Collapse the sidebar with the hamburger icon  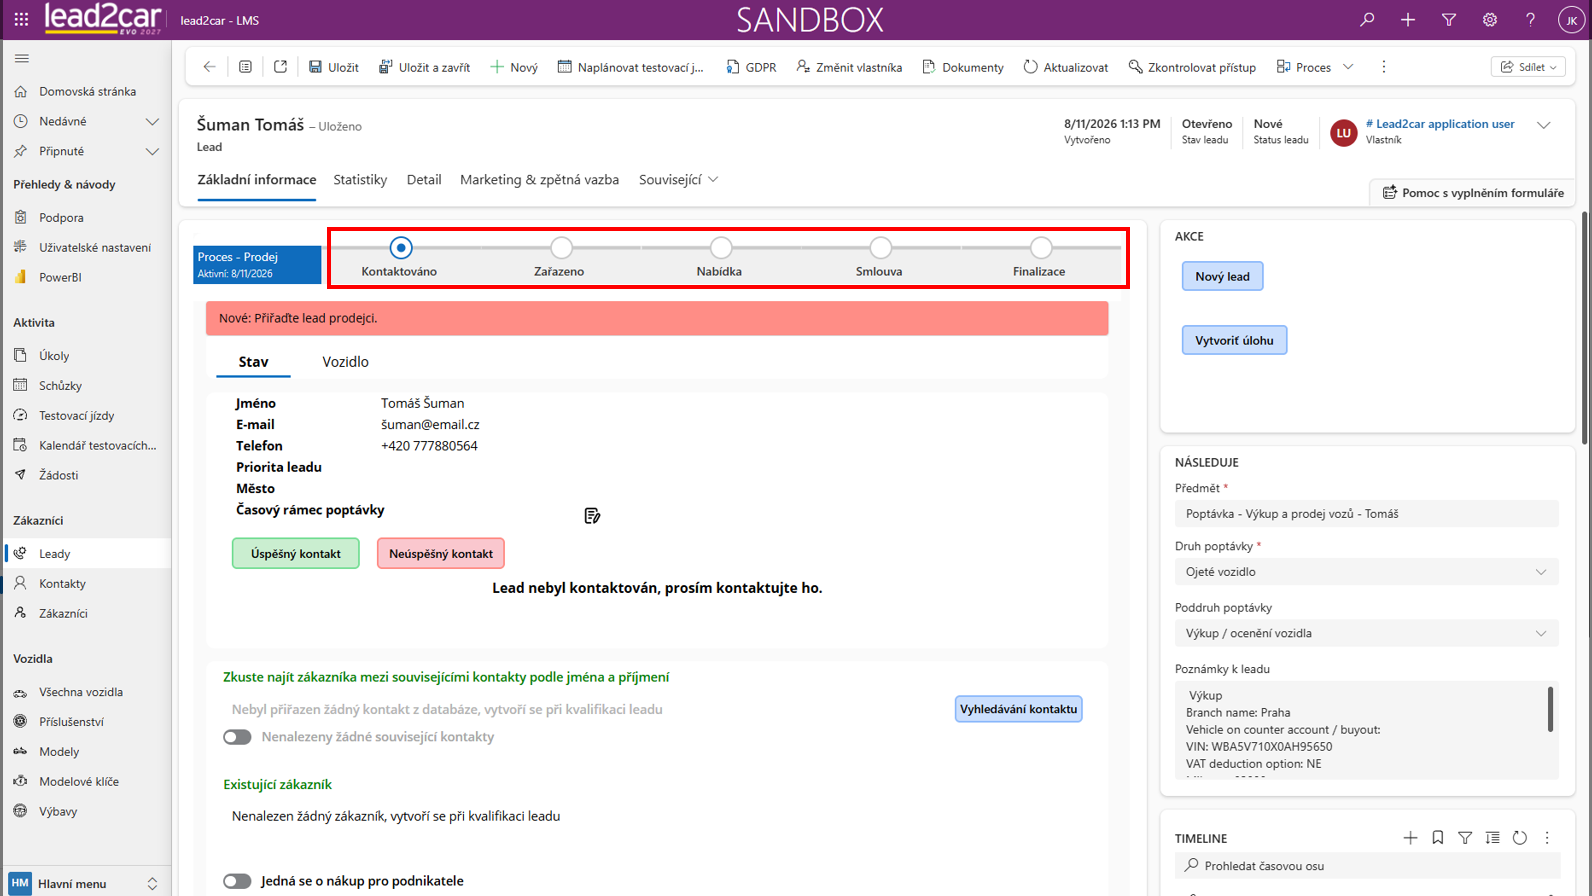21,59
